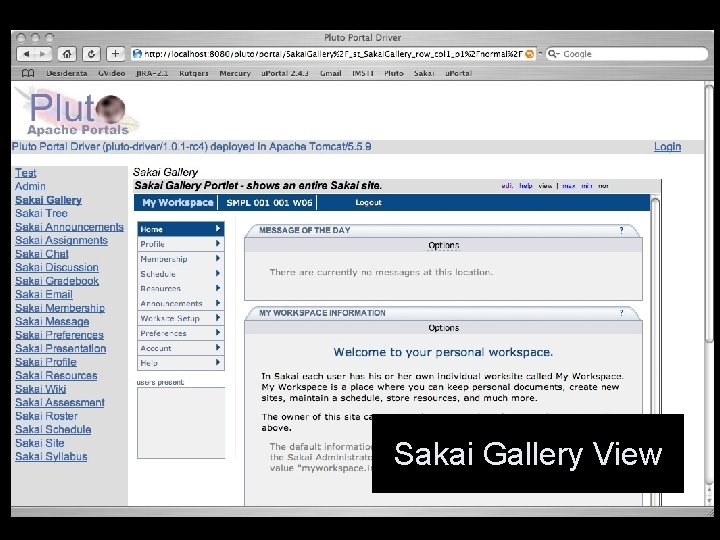Click inside the address bar URL
Viewport: 720px width, 540px height.
[333, 54]
